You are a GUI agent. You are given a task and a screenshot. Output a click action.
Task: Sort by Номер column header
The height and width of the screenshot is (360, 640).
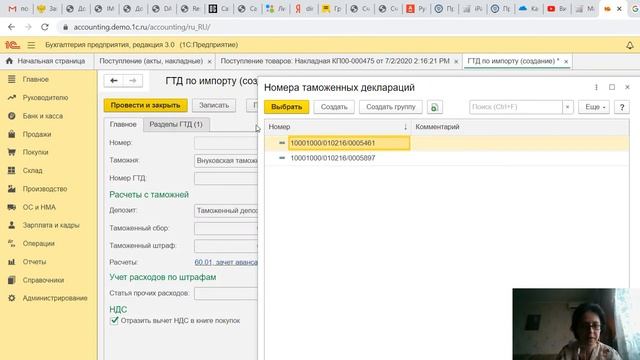click(338, 127)
